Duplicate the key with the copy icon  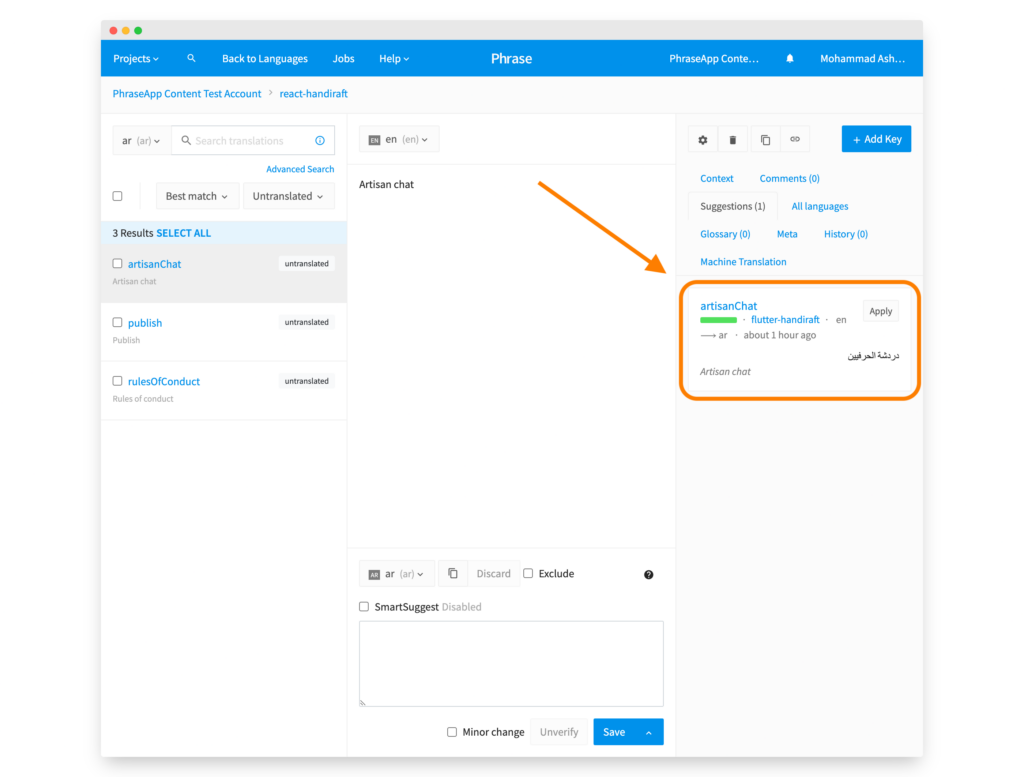click(x=765, y=140)
